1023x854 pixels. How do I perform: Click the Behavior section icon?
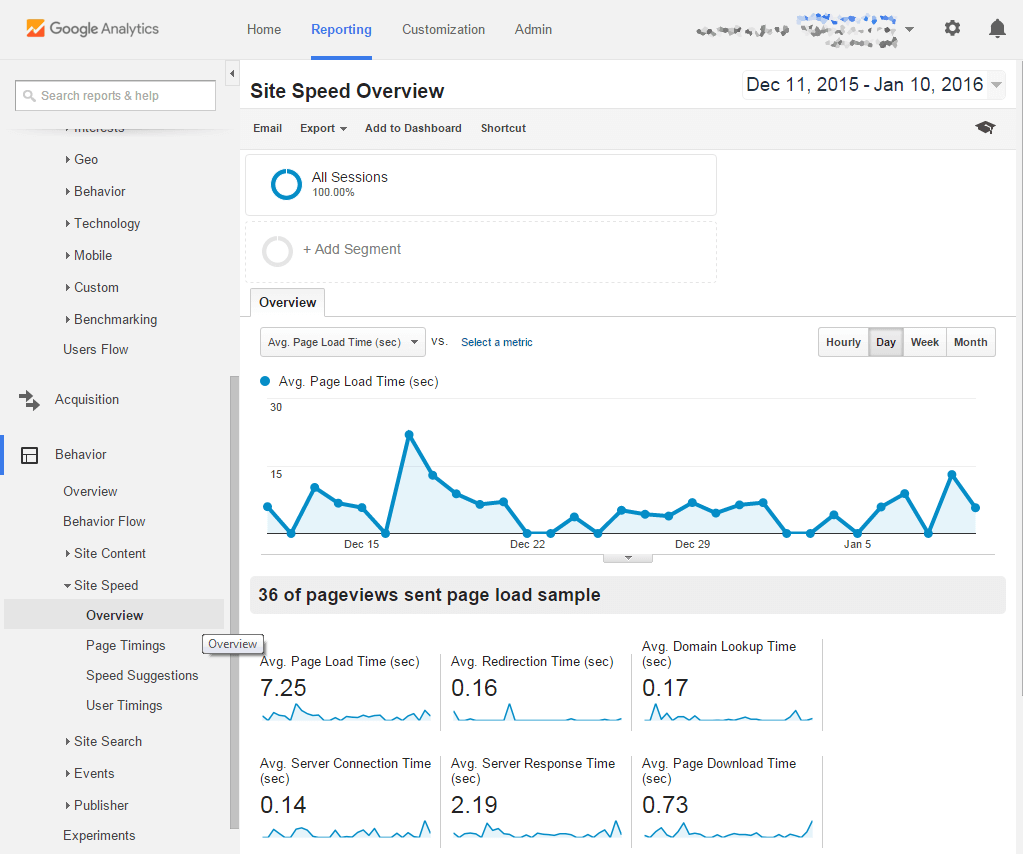[30, 455]
